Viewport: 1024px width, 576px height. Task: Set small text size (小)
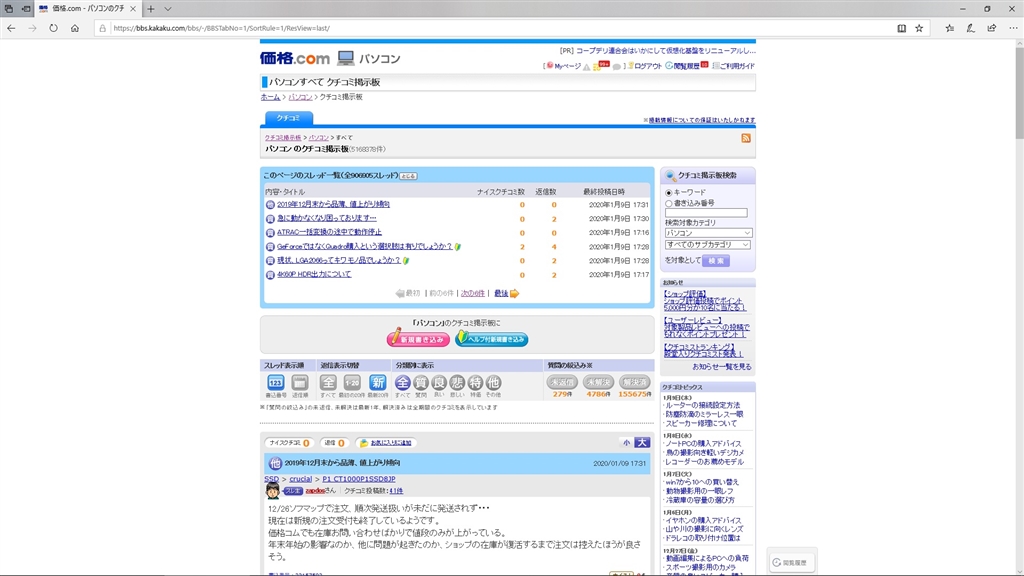[626, 443]
